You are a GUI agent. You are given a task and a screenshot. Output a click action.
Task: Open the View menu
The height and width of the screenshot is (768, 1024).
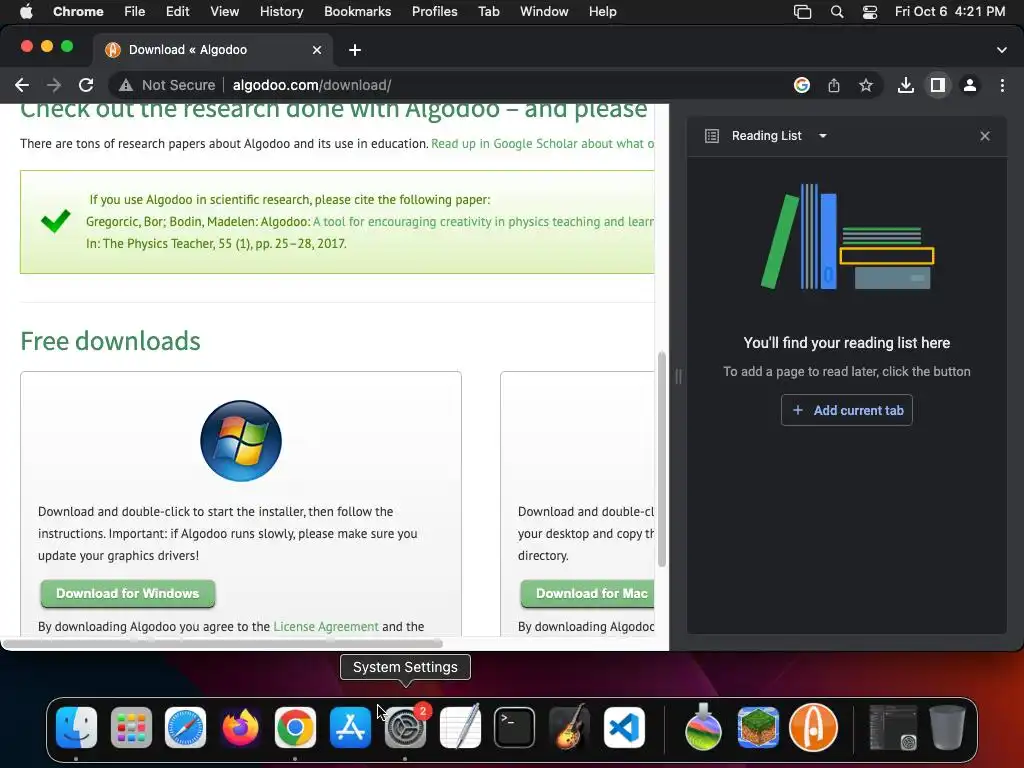224,12
